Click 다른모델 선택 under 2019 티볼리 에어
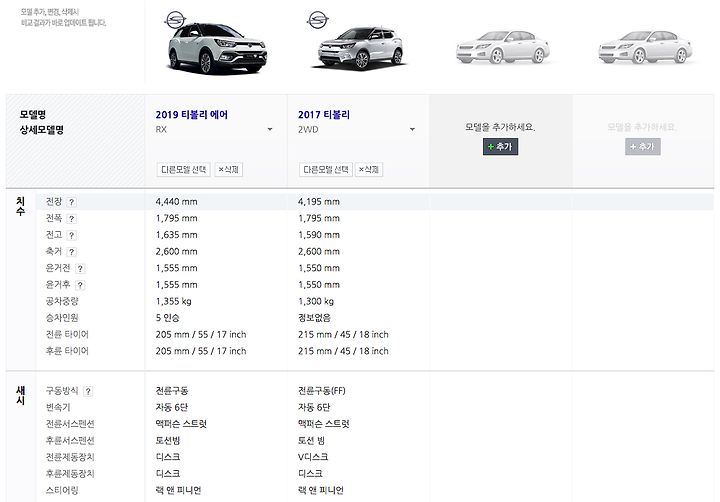720x502 pixels. tap(183, 169)
